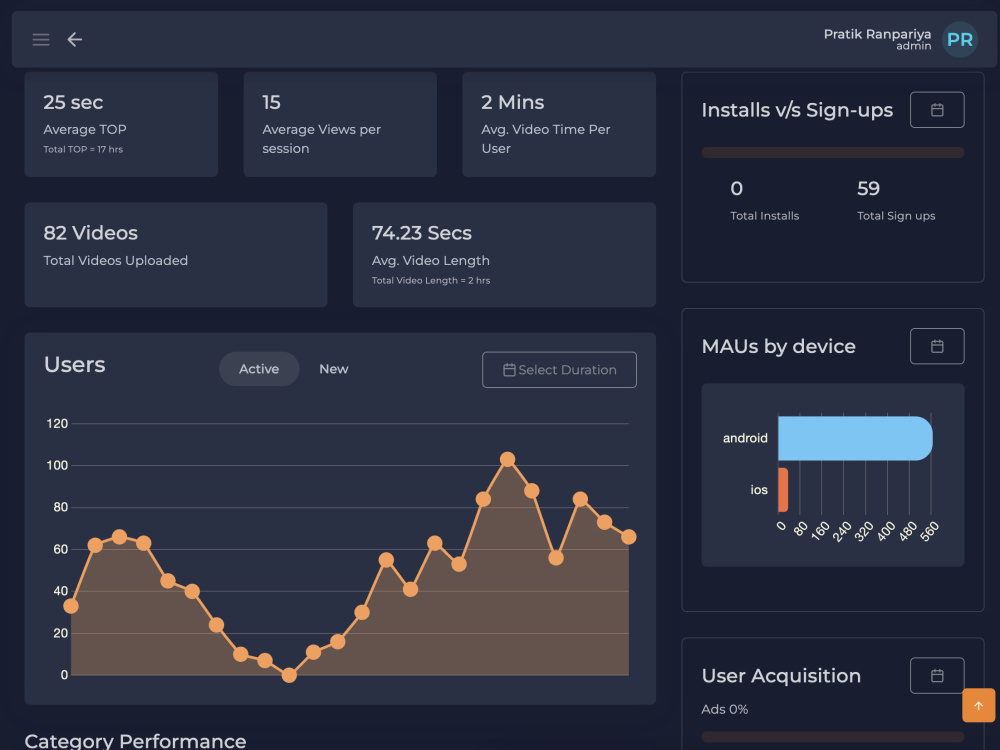Click the 2 Mins Avg Video Time card
The width and height of the screenshot is (1000, 750).
(558, 124)
